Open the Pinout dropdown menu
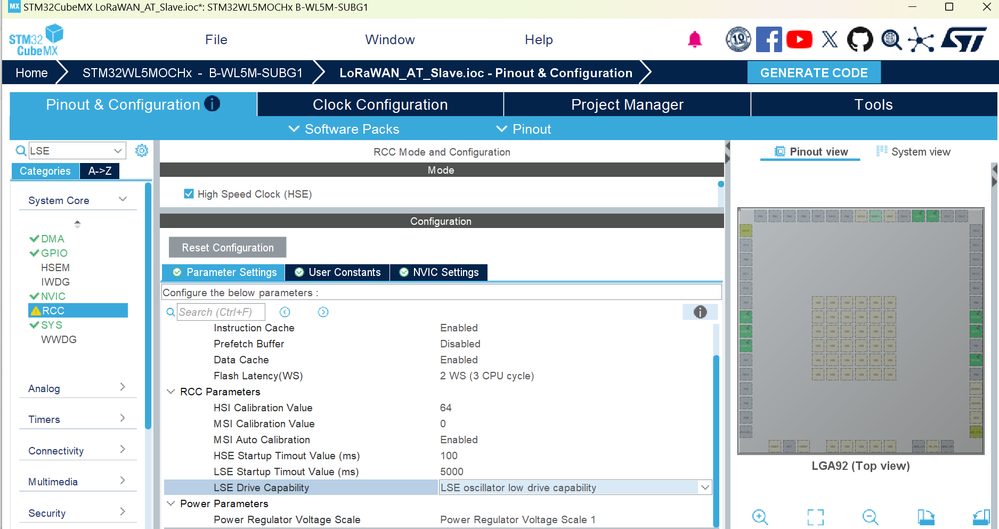The height and width of the screenshot is (529, 999). click(523, 129)
